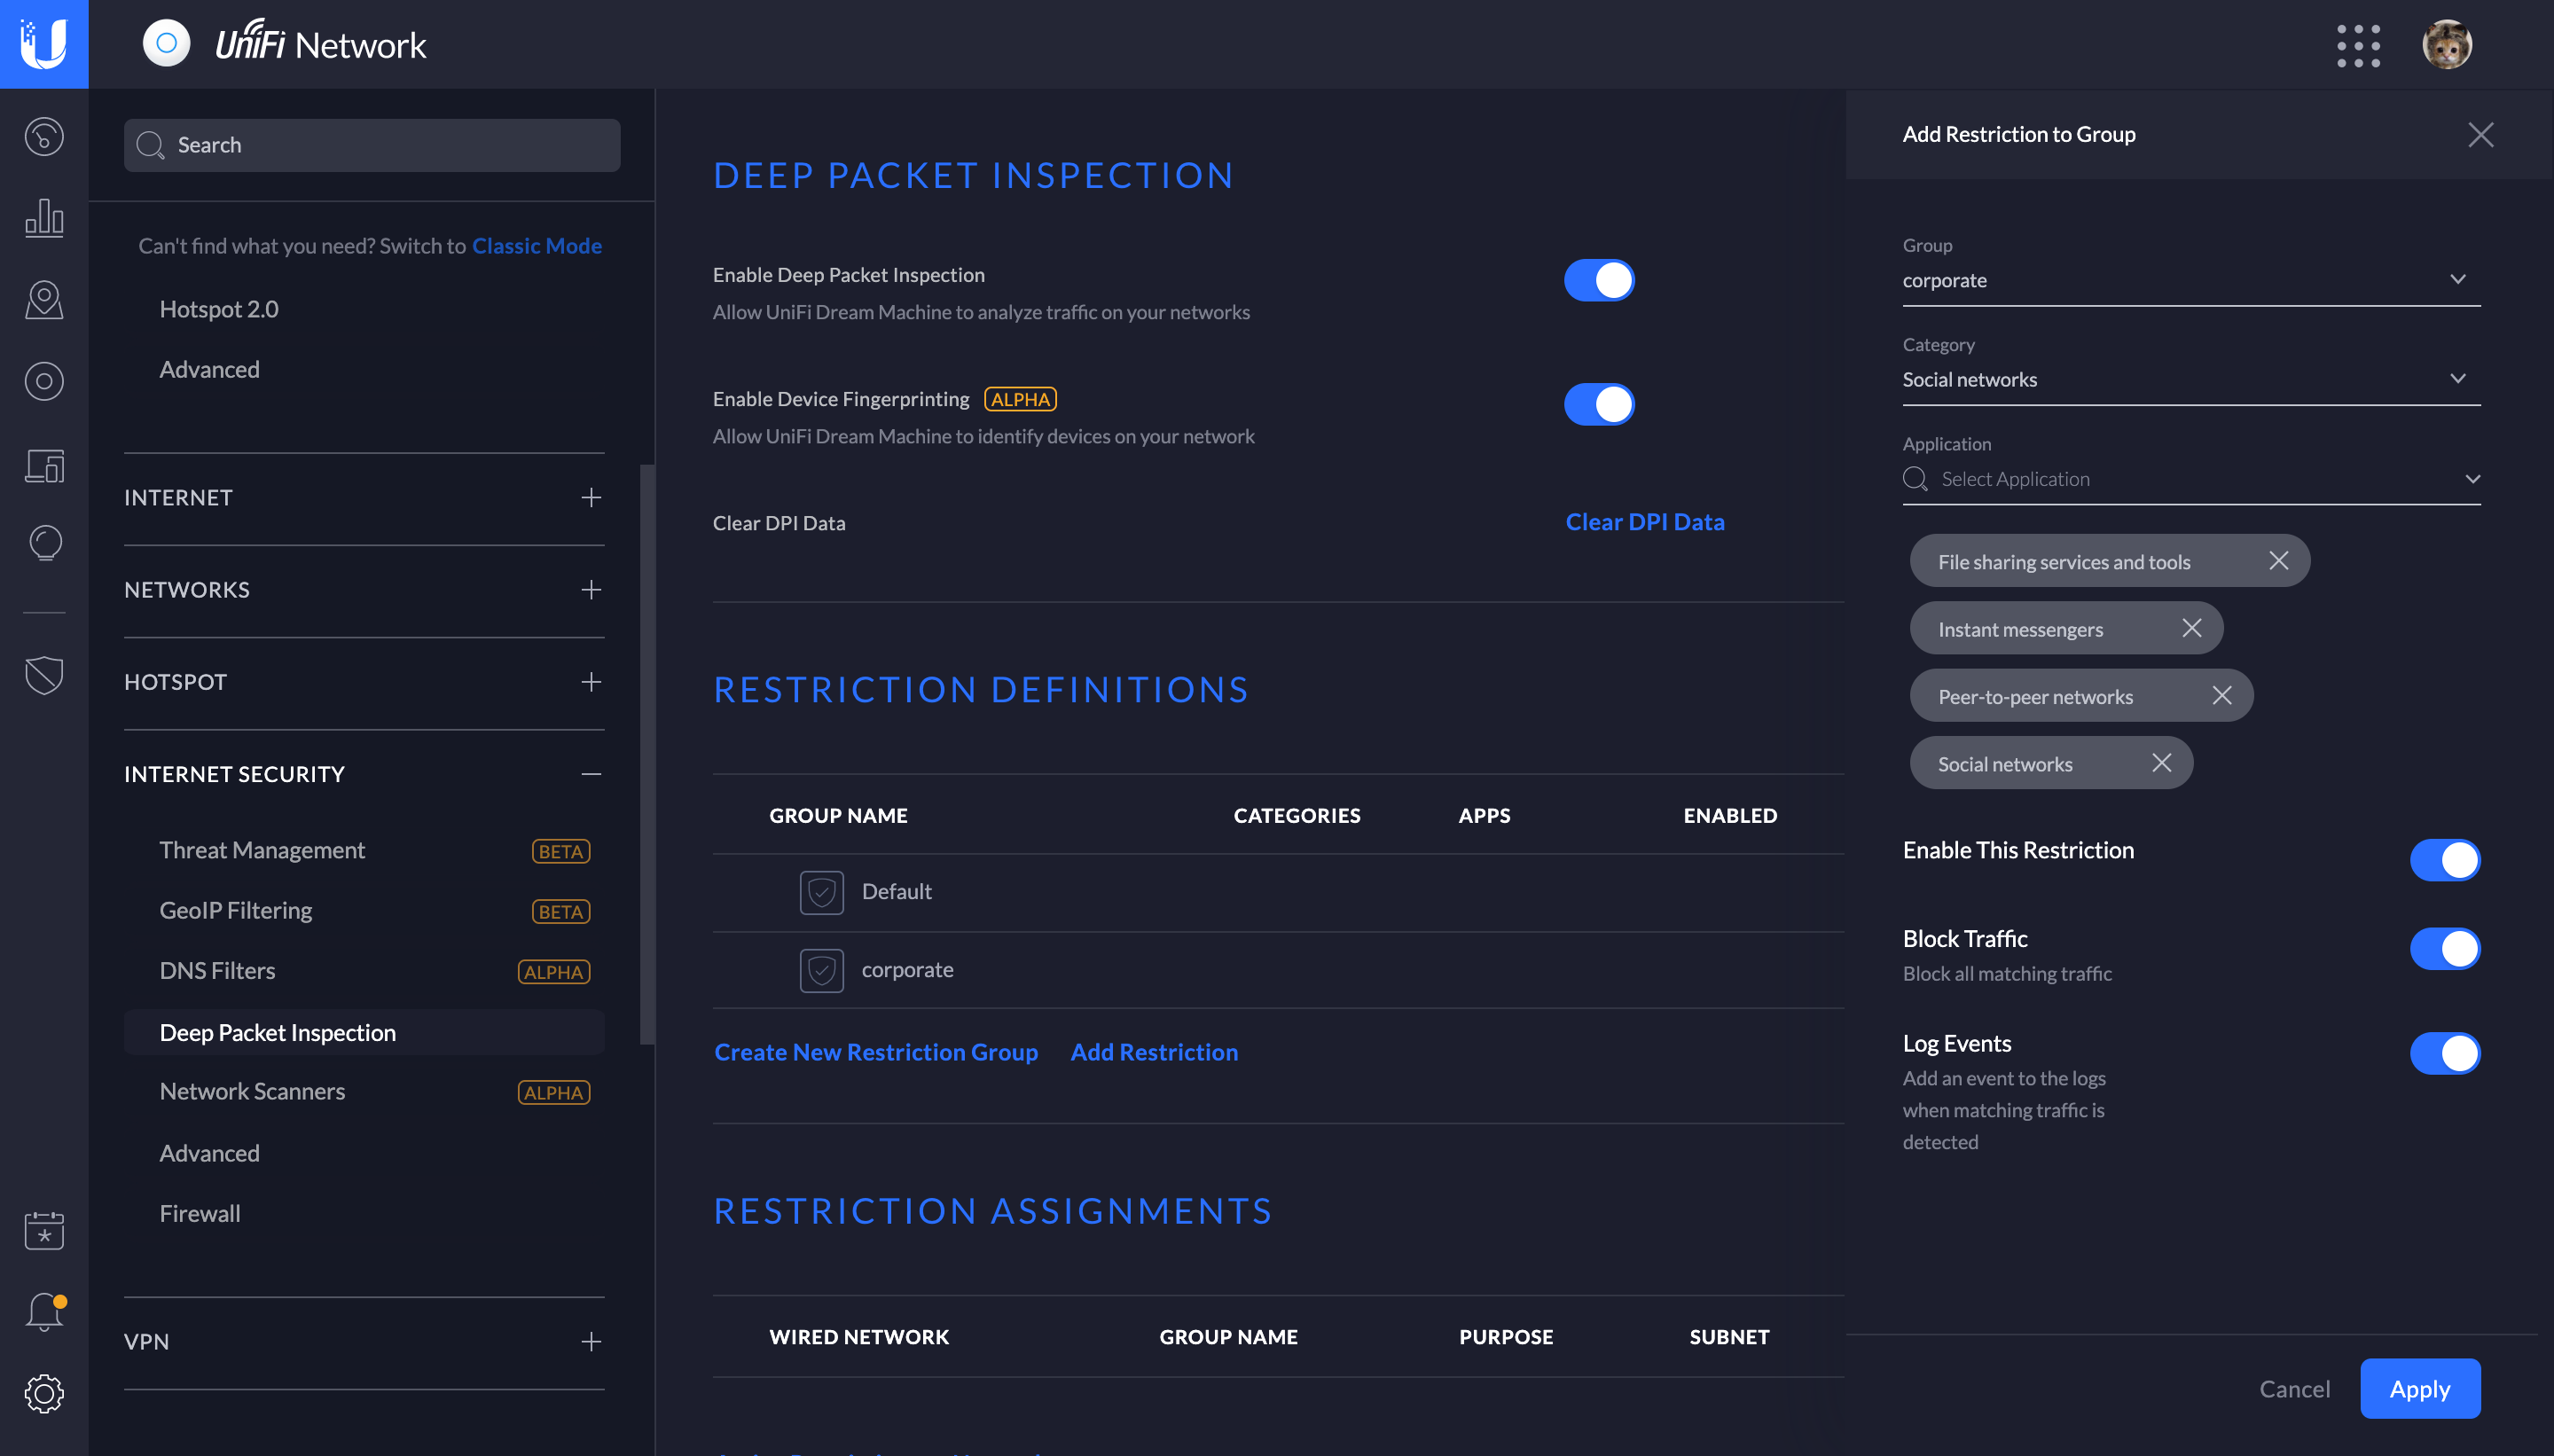2554x1456 pixels.
Task: Click the GROUP NAME column header in Restriction Definitions
Action: [838, 815]
